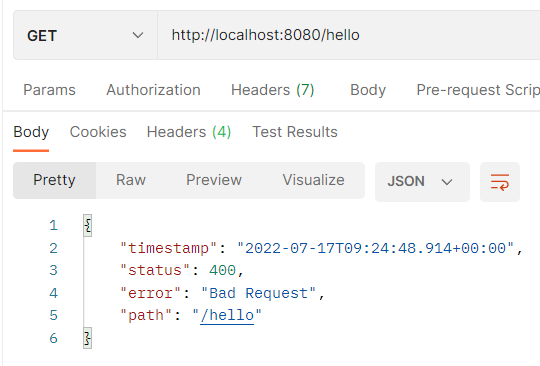Open the Test Results tab

click(x=295, y=132)
